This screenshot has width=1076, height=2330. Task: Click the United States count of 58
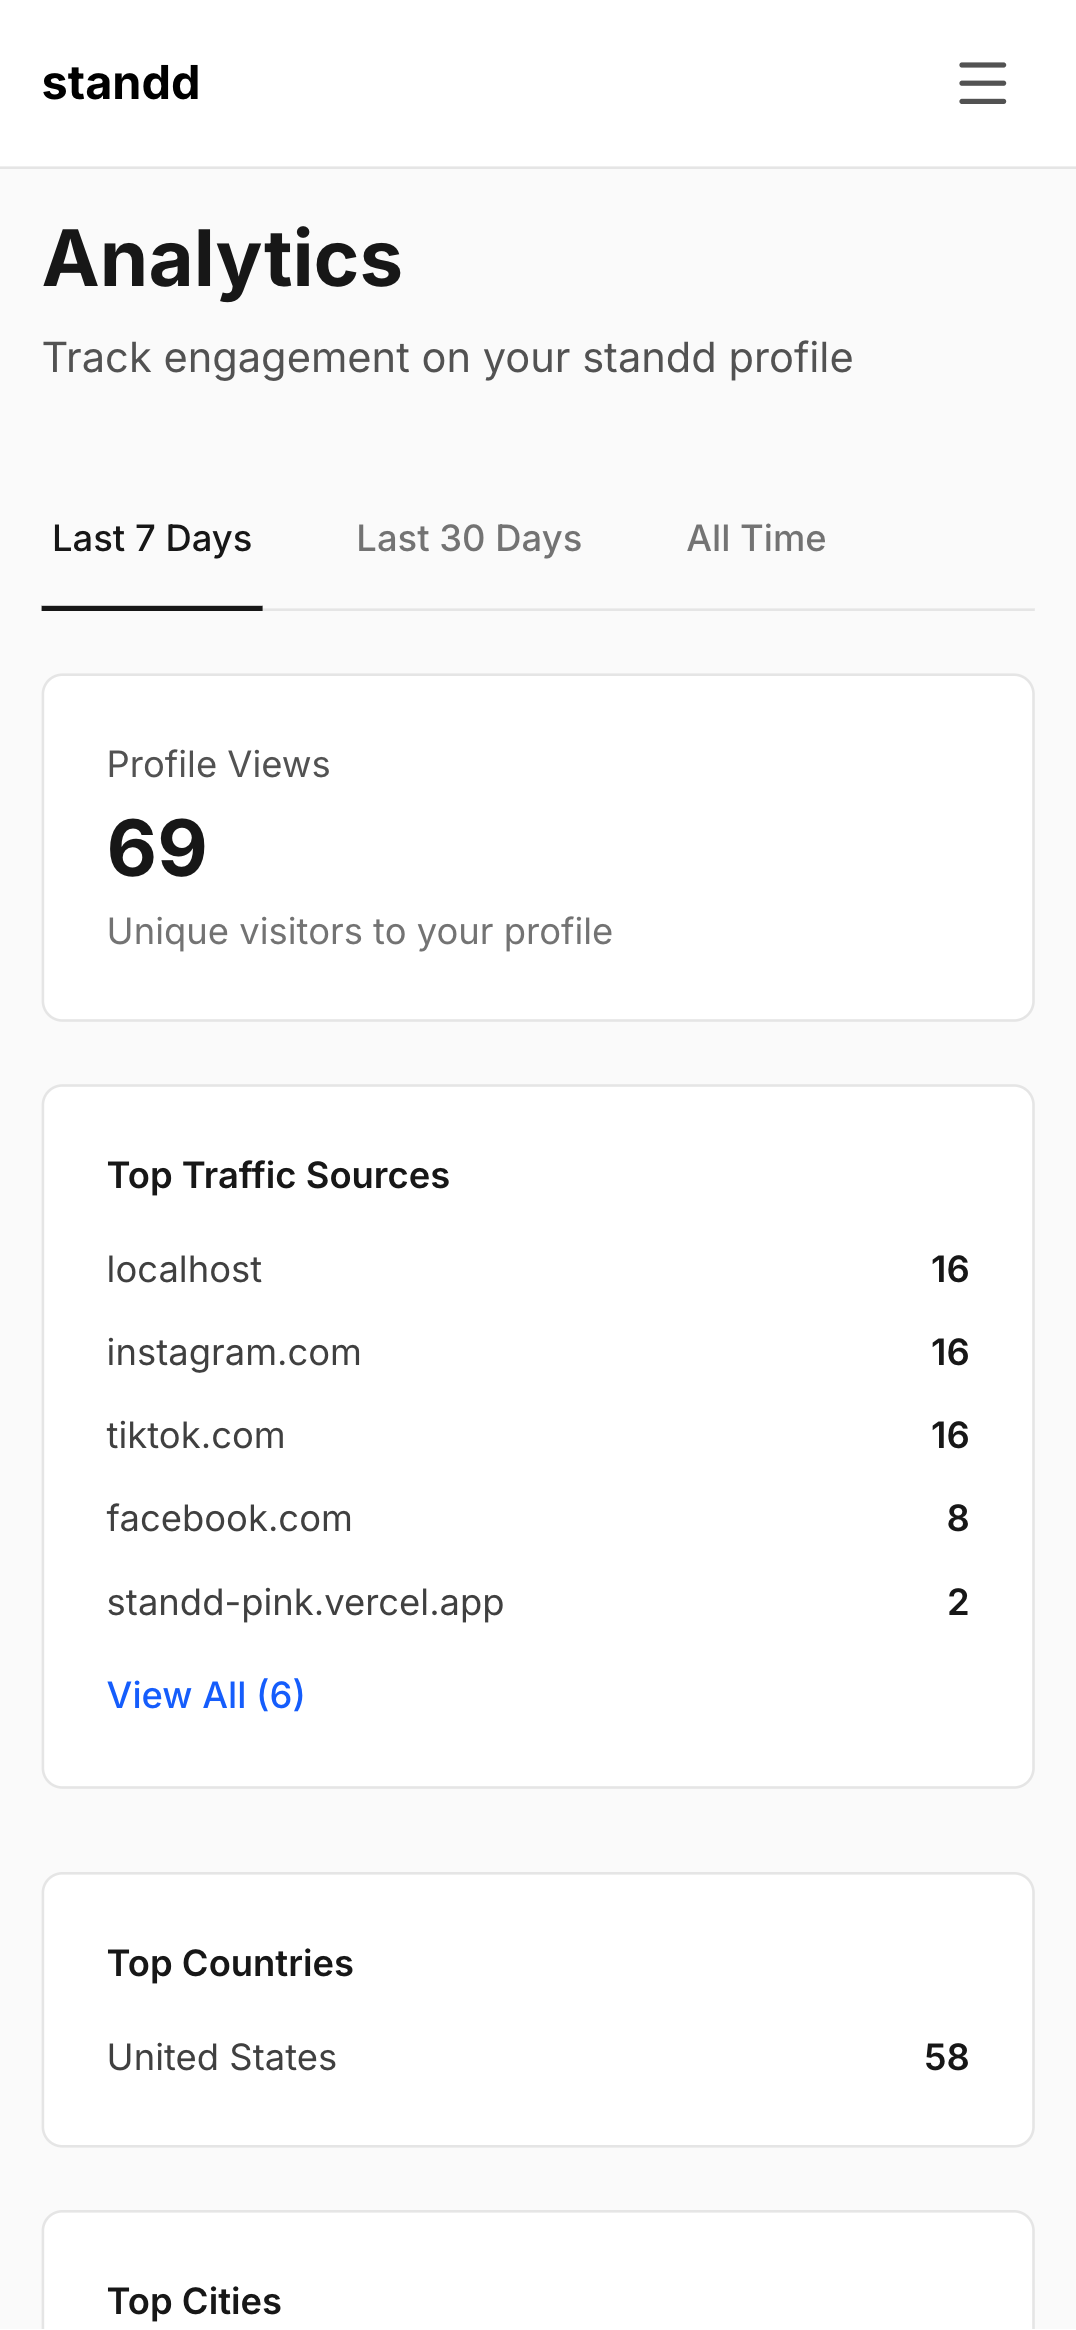click(947, 2056)
